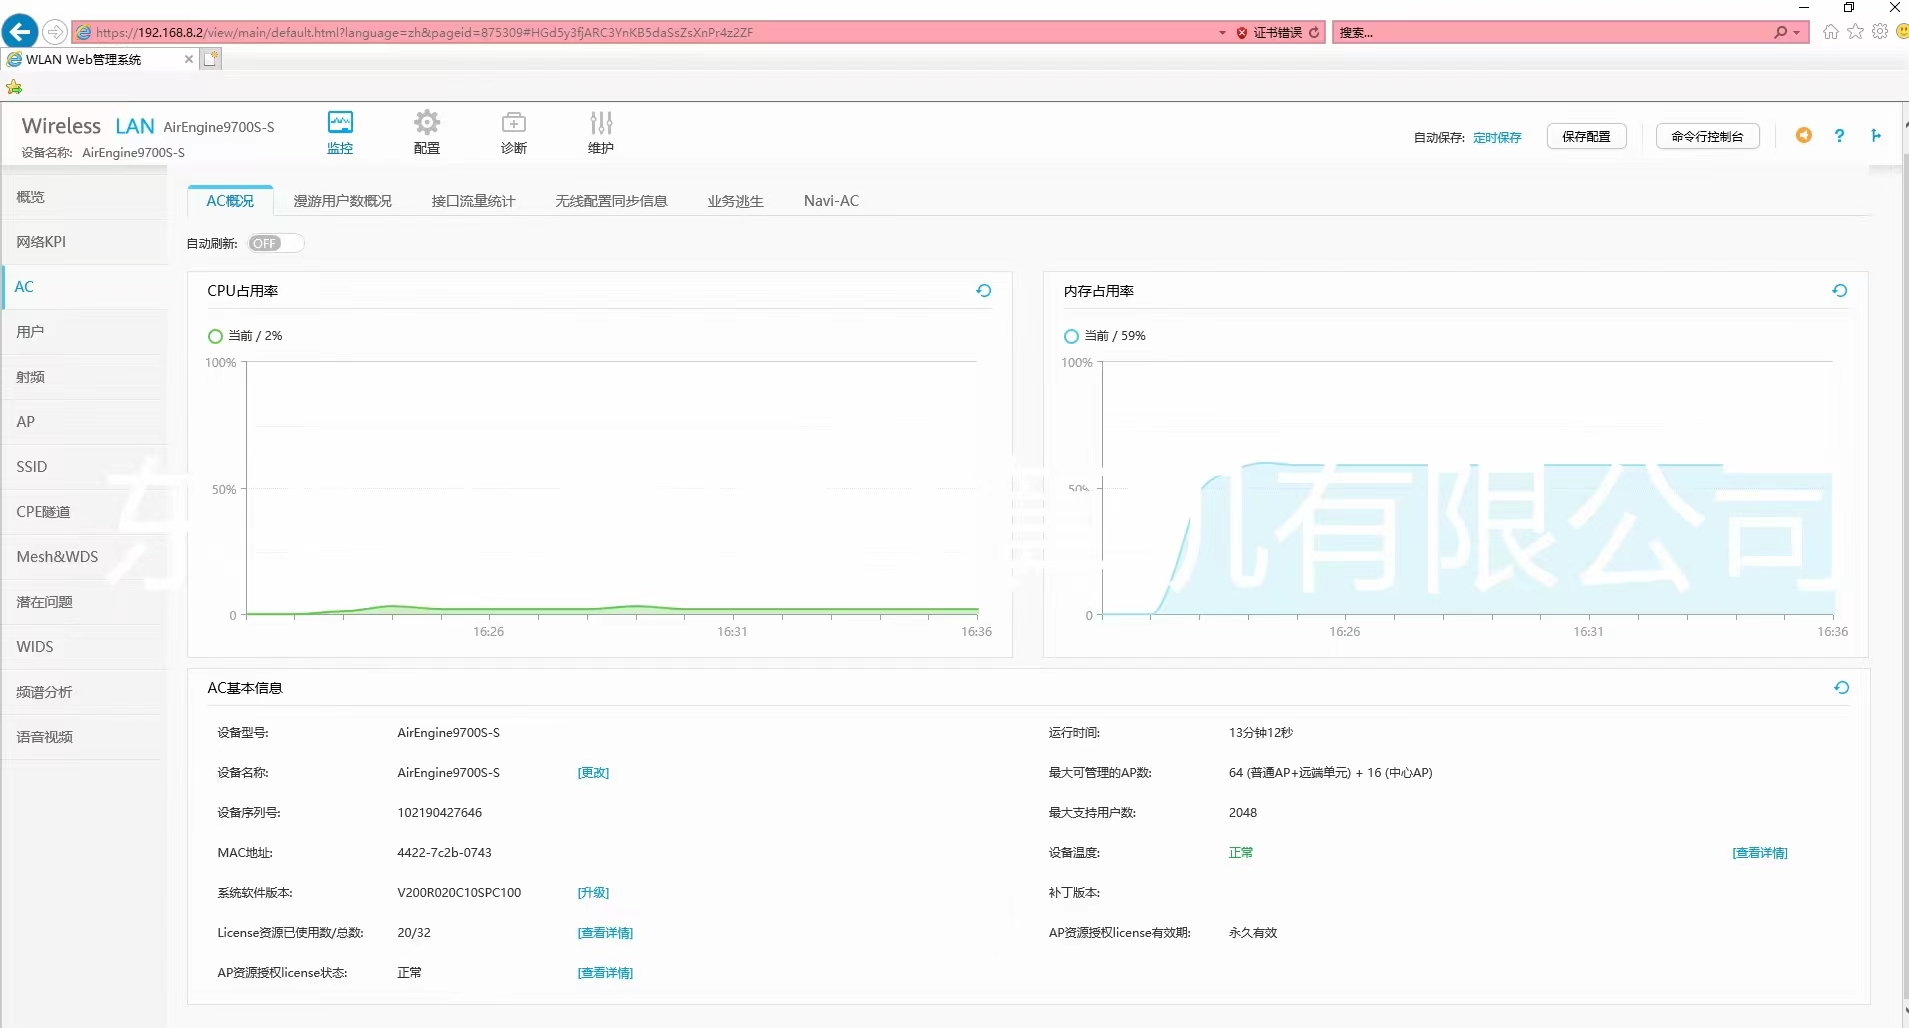Screen dimensions: 1909x1028
Task: Select 射频 in the left sidebar
Action: pyautogui.click(x=31, y=377)
